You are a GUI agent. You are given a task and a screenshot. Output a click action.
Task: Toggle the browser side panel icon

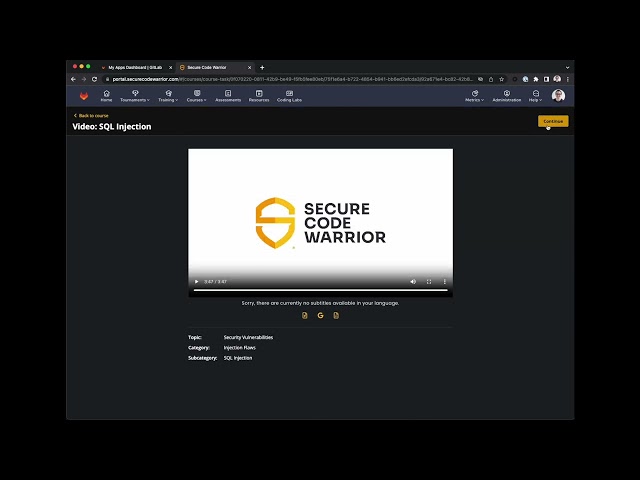click(x=546, y=79)
